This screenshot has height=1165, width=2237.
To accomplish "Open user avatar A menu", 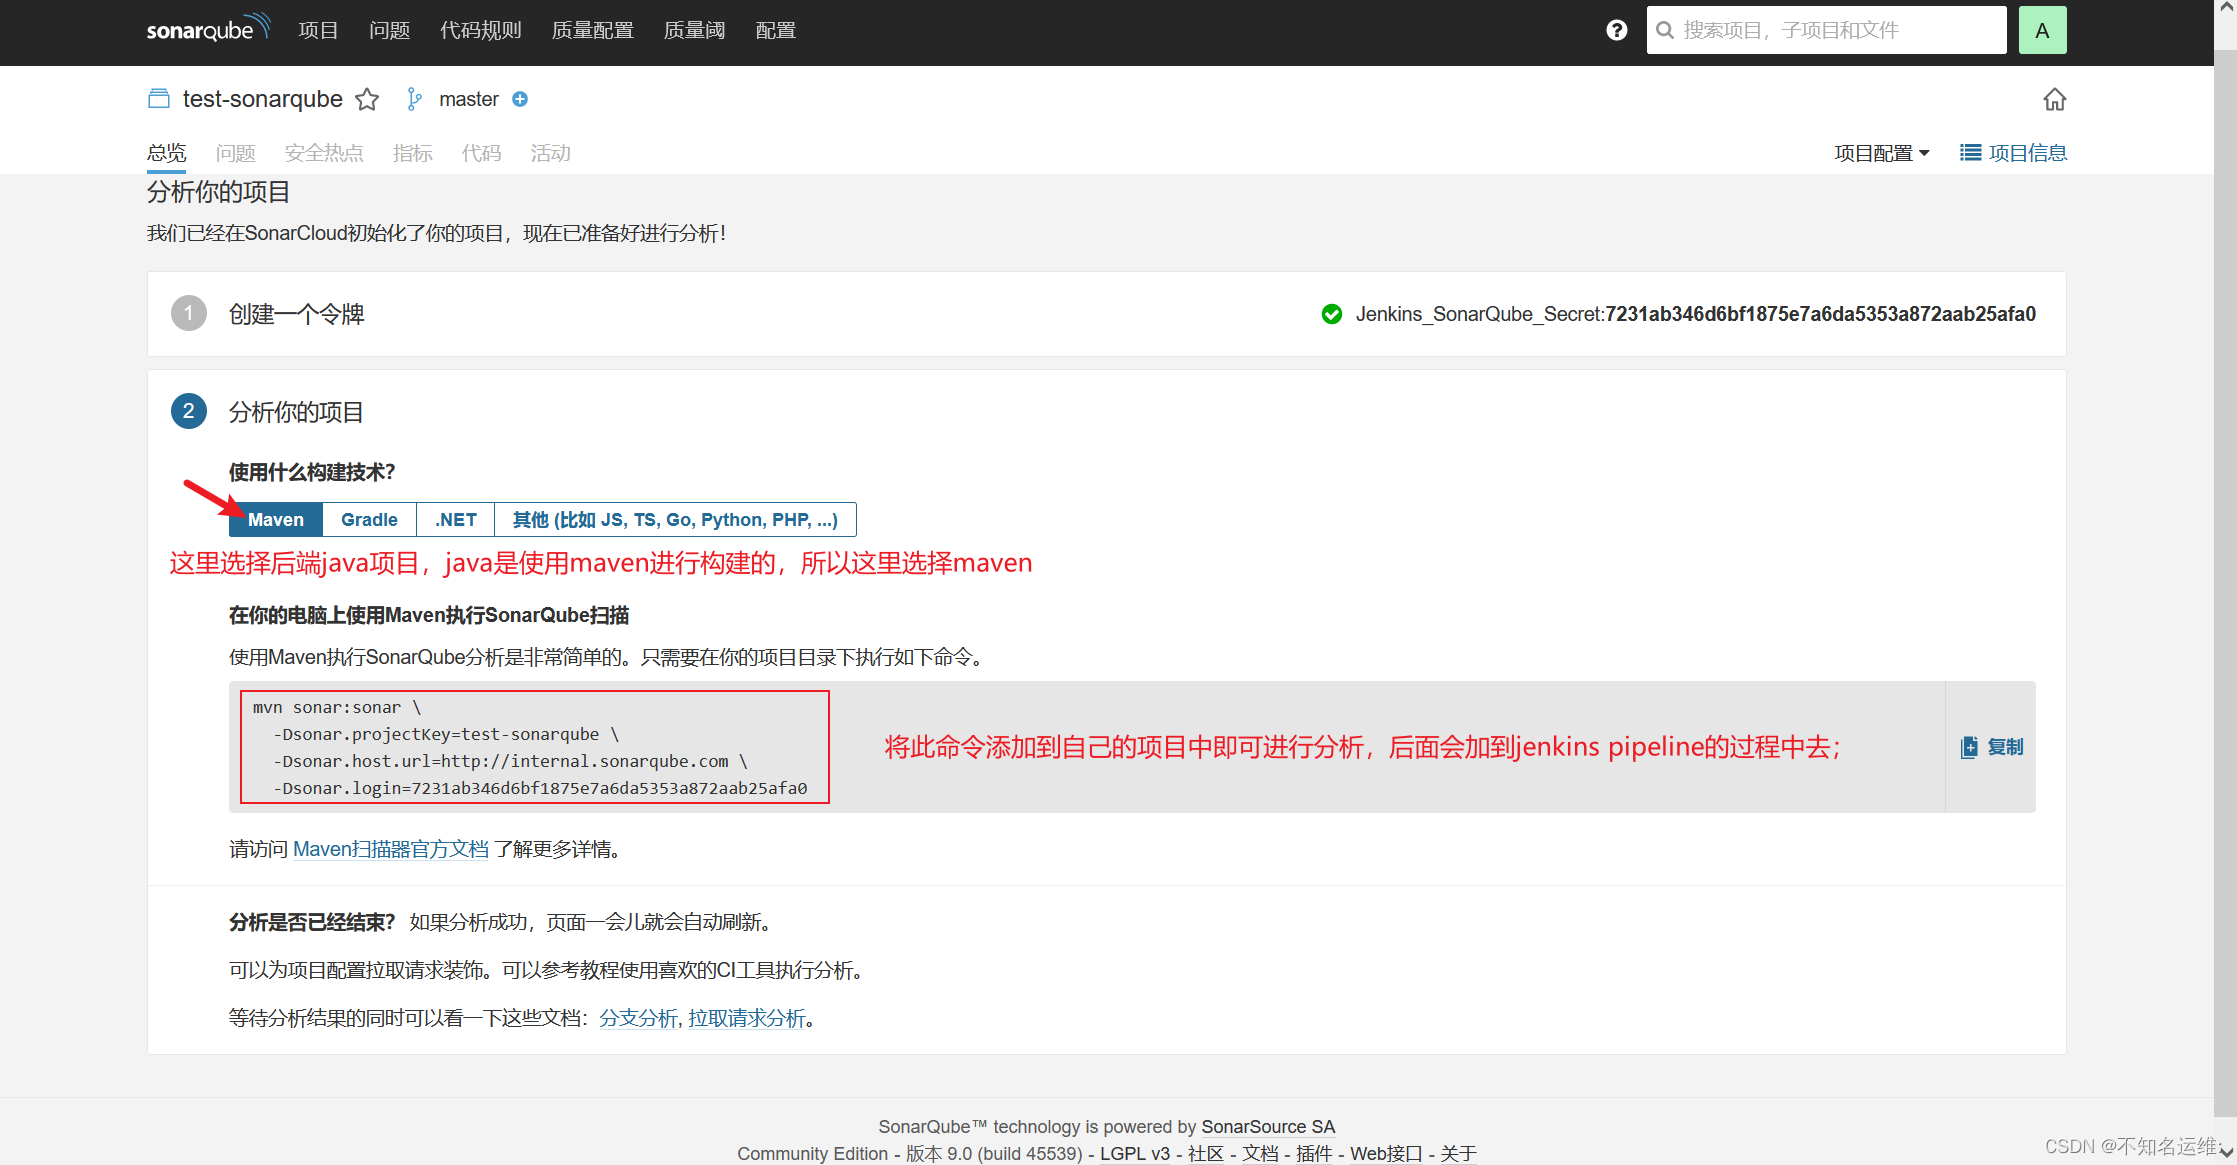I will [x=2042, y=30].
